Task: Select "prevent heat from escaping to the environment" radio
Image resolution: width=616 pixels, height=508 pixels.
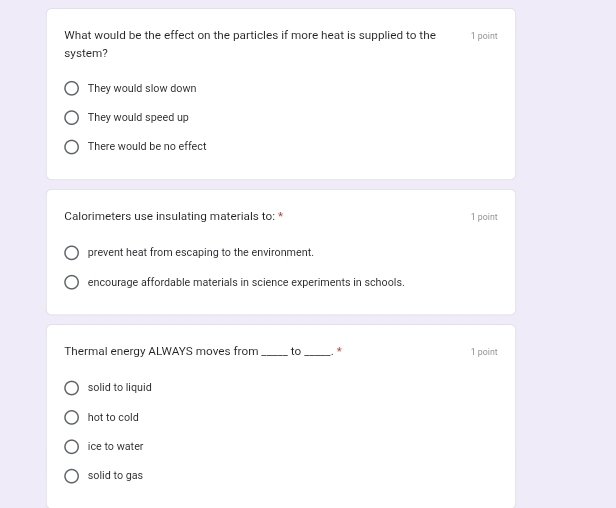Action: (x=72, y=253)
